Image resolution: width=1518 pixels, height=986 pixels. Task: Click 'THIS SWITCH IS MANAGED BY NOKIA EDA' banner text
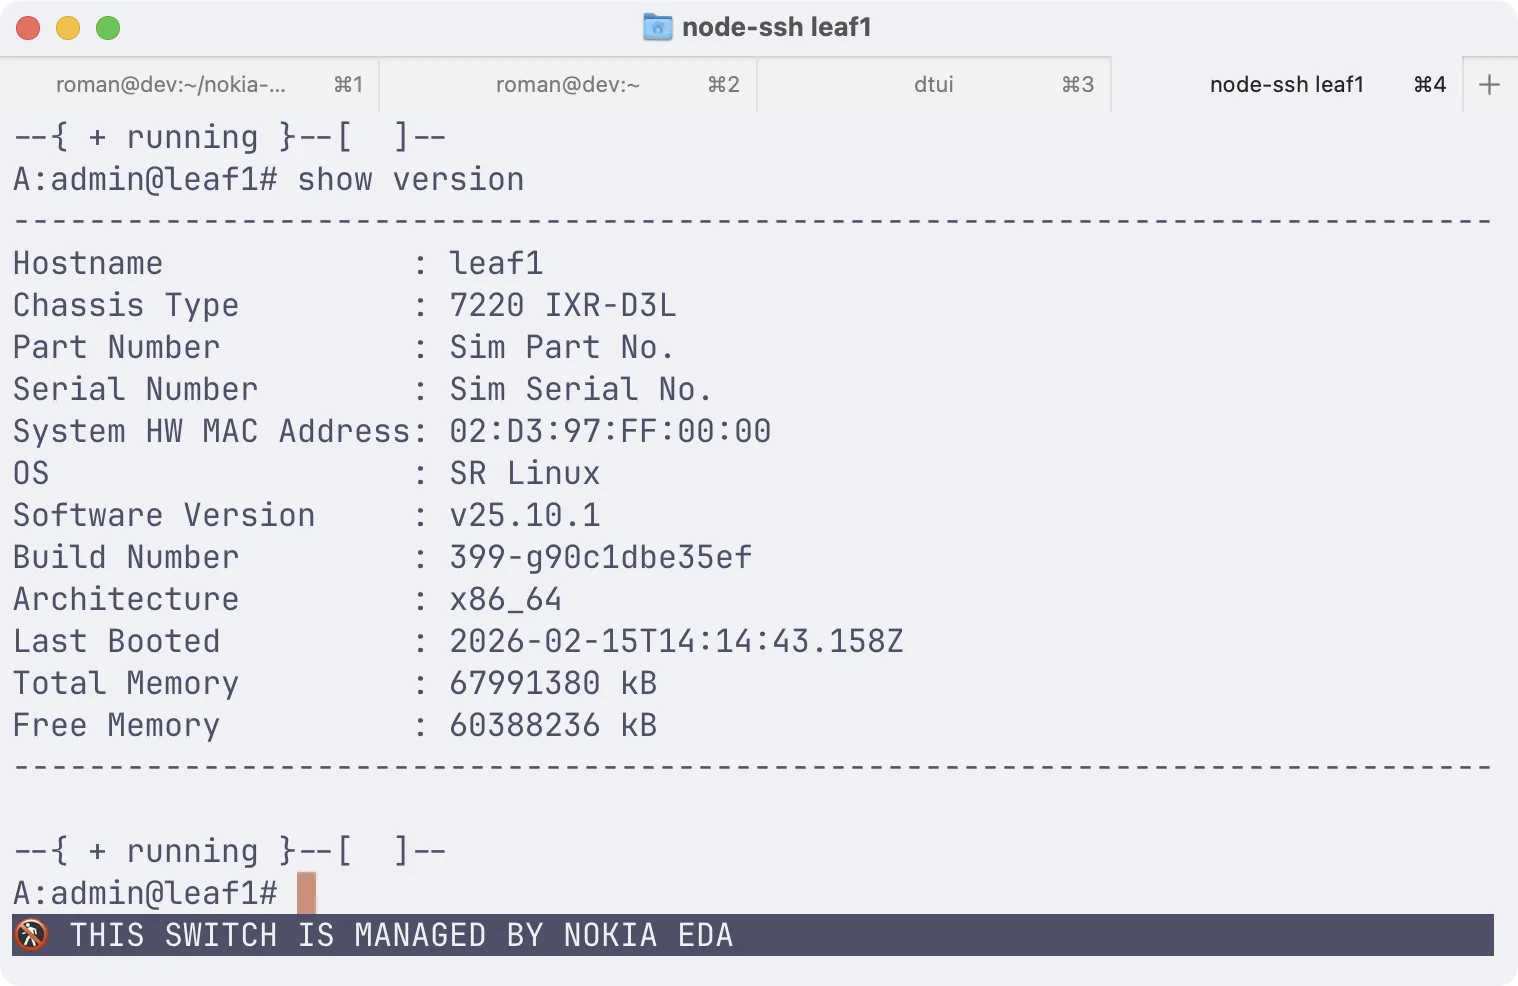tap(401, 935)
